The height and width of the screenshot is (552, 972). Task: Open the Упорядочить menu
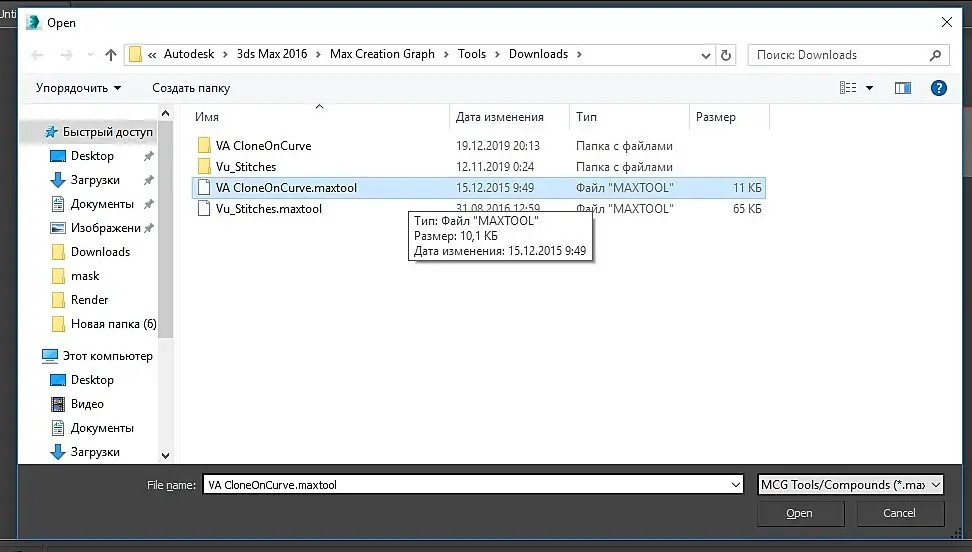pos(78,88)
